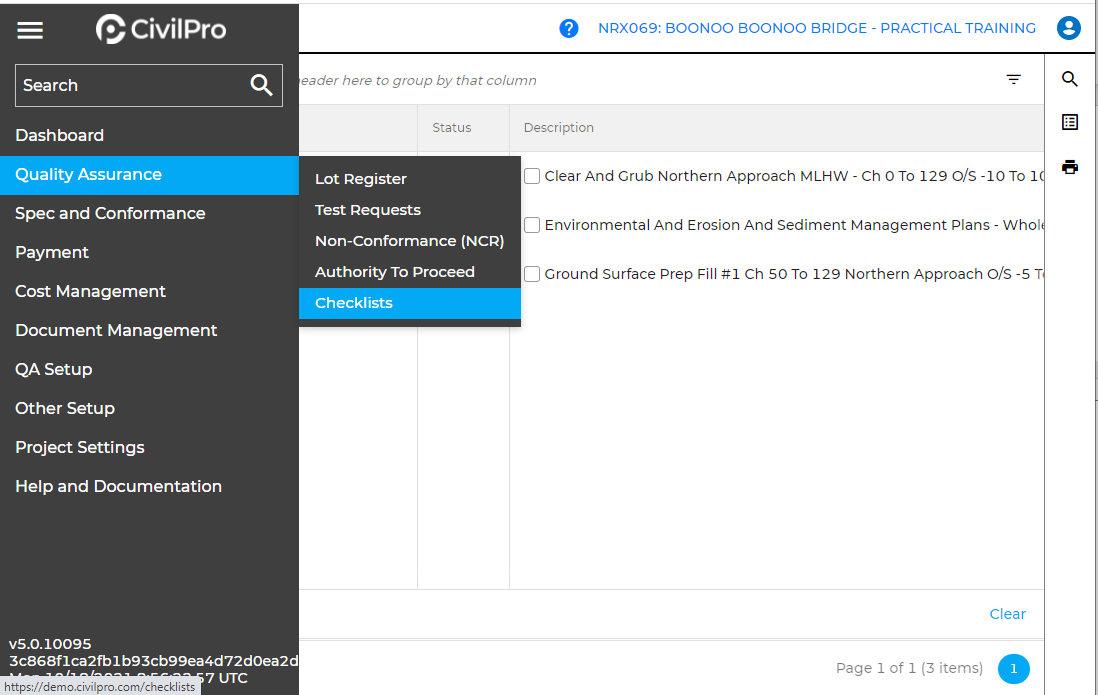This screenshot has height=695, width=1098.
Task: Open the NRX069 Boonoo Boonoo Bridge project link
Action: (816, 28)
